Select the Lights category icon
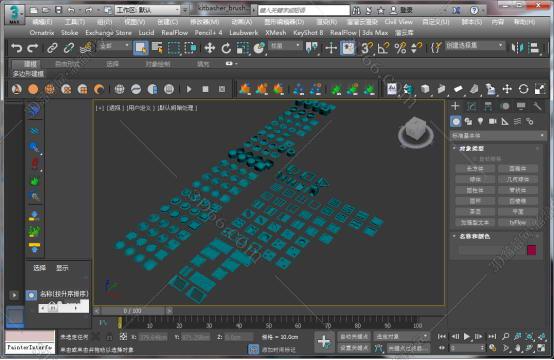The image size is (554, 360). tap(480, 122)
